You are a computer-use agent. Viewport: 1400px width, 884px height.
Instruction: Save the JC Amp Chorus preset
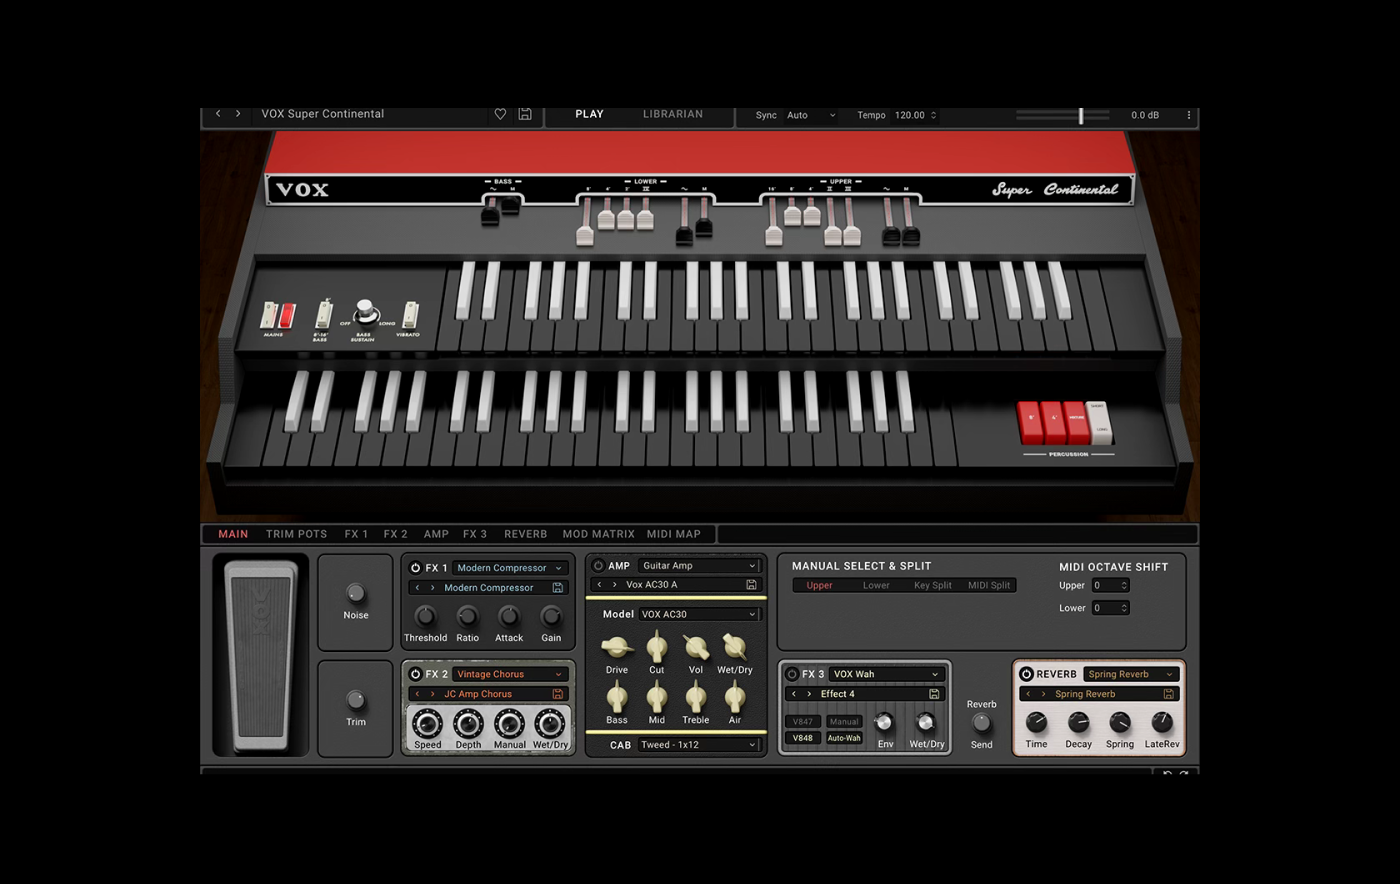(558, 694)
